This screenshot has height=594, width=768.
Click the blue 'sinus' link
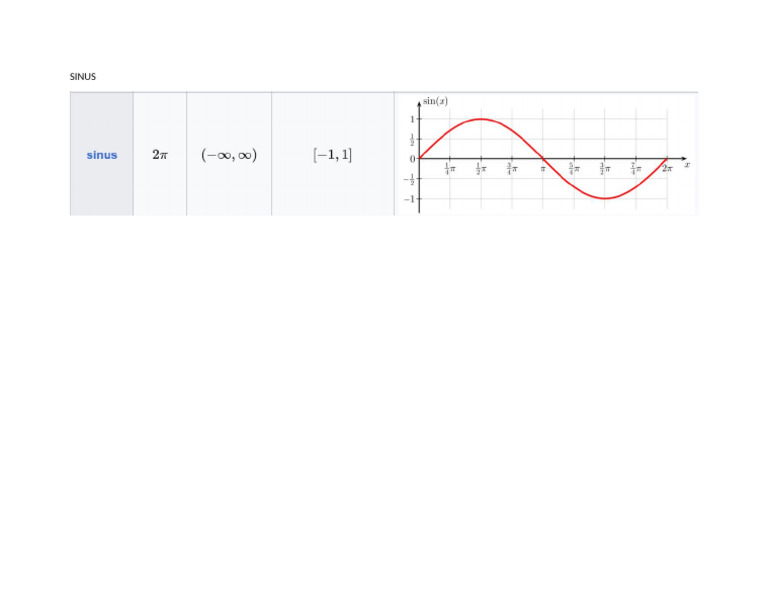click(x=102, y=155)
